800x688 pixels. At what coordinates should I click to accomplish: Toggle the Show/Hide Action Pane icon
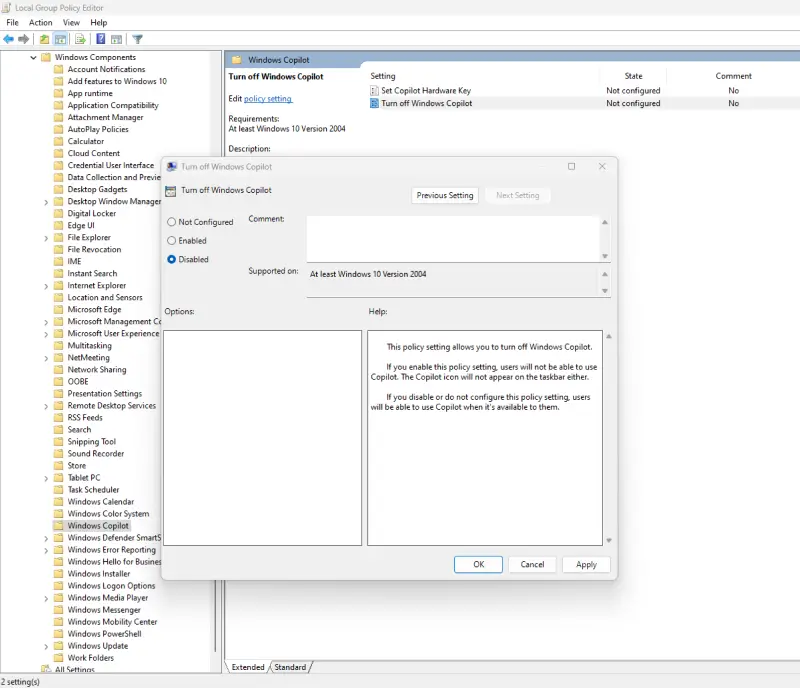tap(115, 38)
